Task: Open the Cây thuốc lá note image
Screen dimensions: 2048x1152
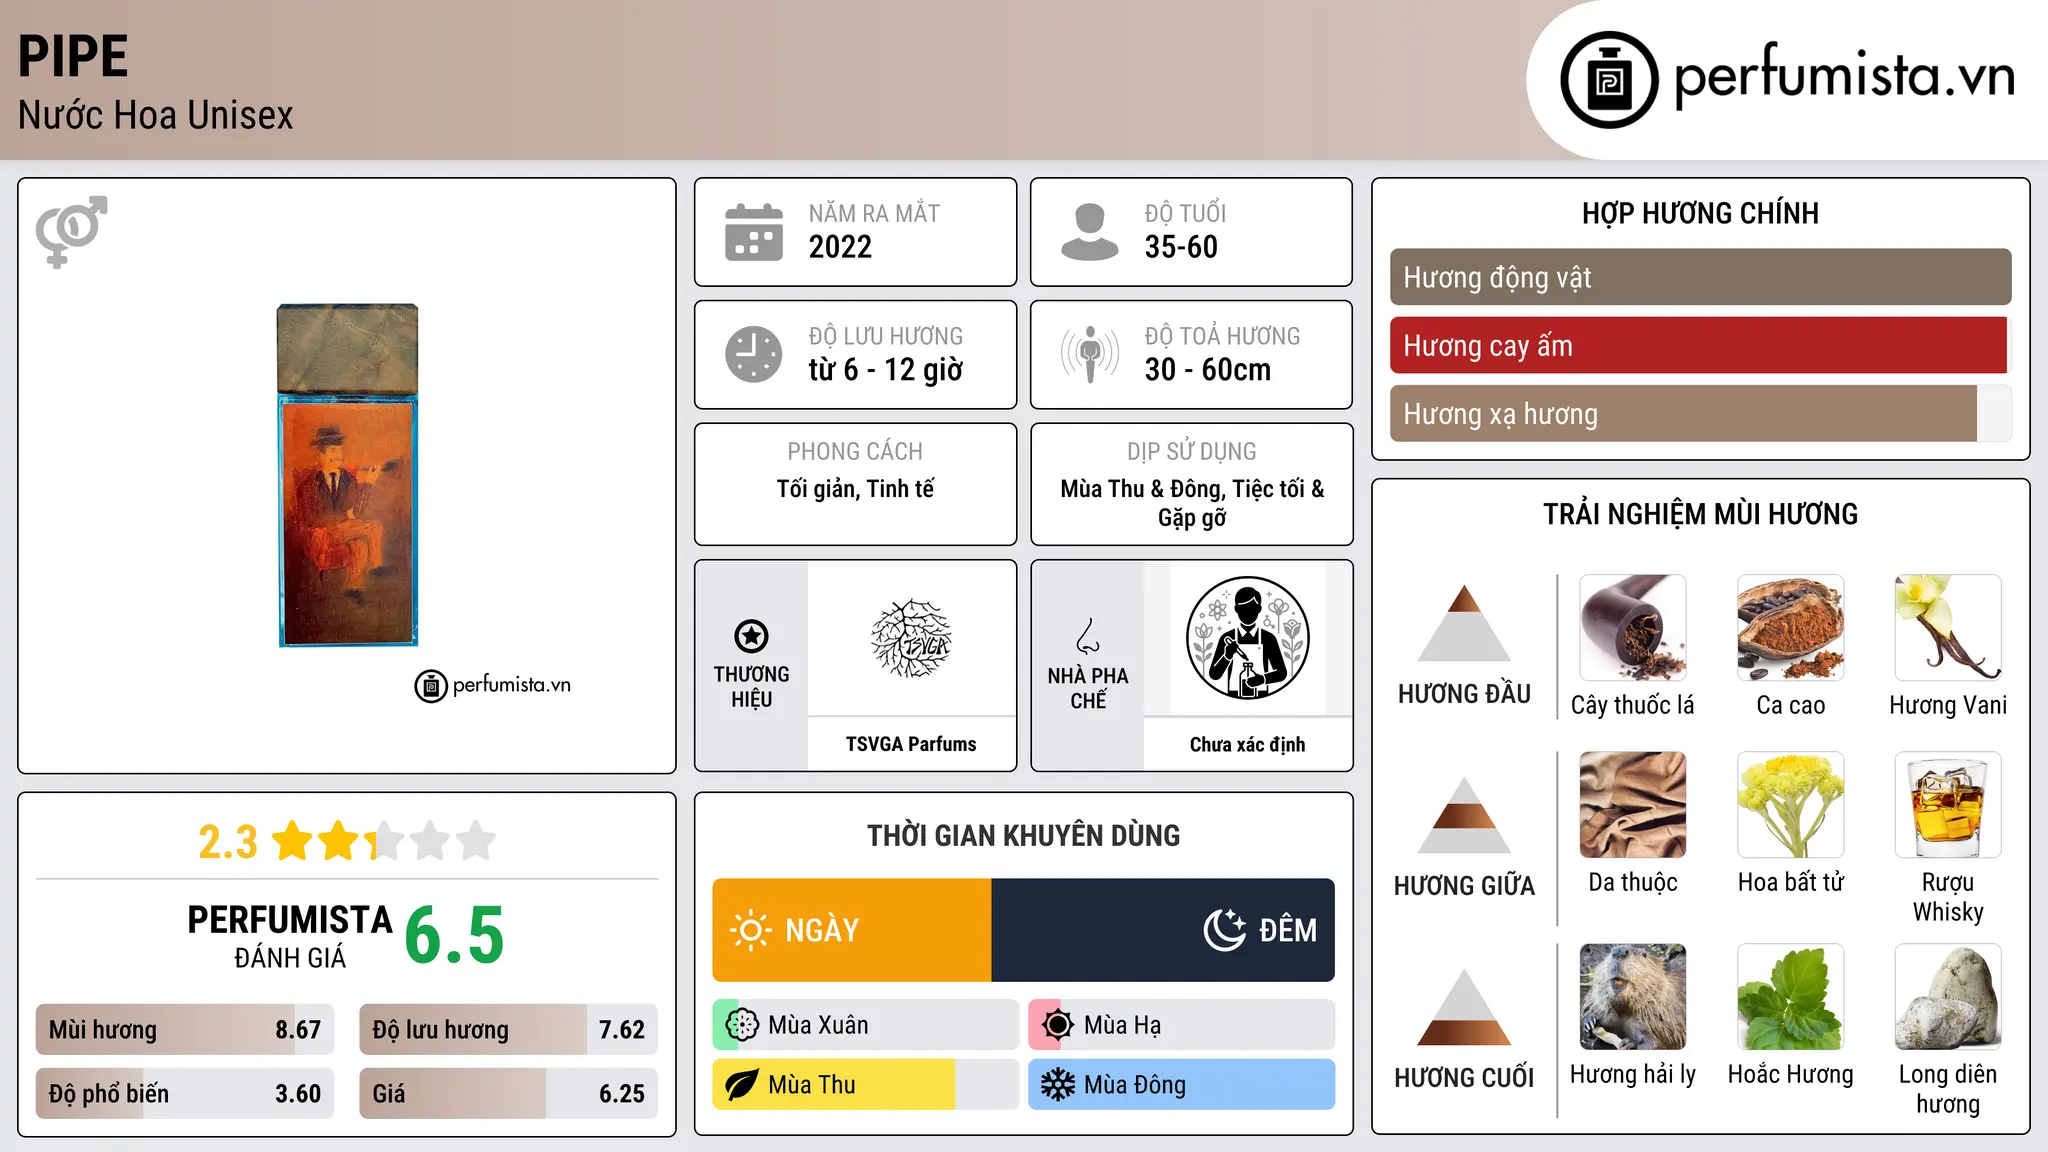Action: tap(1633, 628)
